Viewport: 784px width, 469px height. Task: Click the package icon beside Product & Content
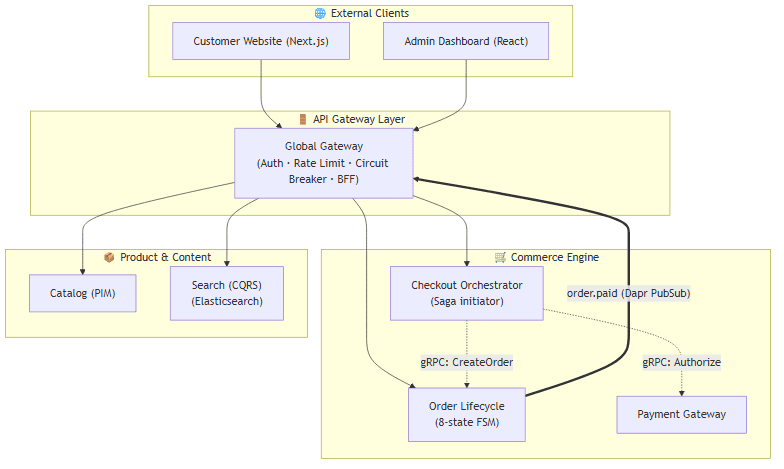point(109,257)
